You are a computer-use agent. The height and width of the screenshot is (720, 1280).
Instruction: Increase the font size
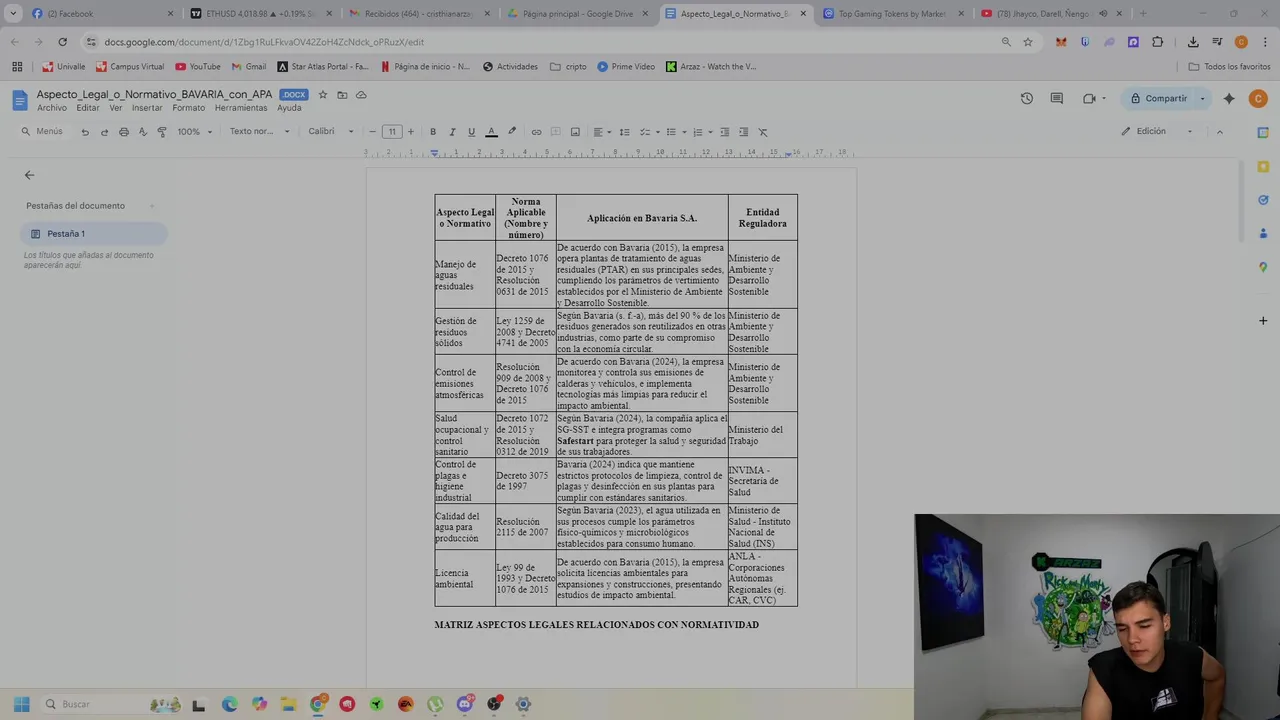[x=410, y=132]
